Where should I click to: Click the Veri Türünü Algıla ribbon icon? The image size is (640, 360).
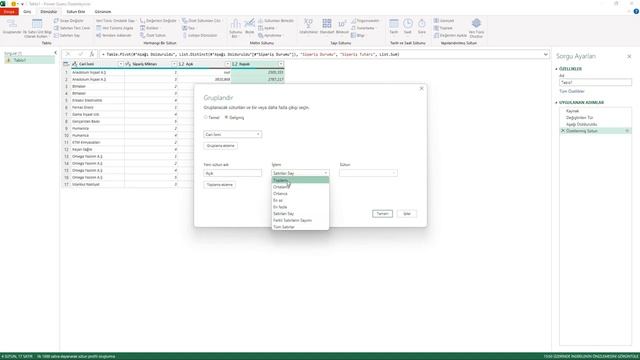[115, 28]
